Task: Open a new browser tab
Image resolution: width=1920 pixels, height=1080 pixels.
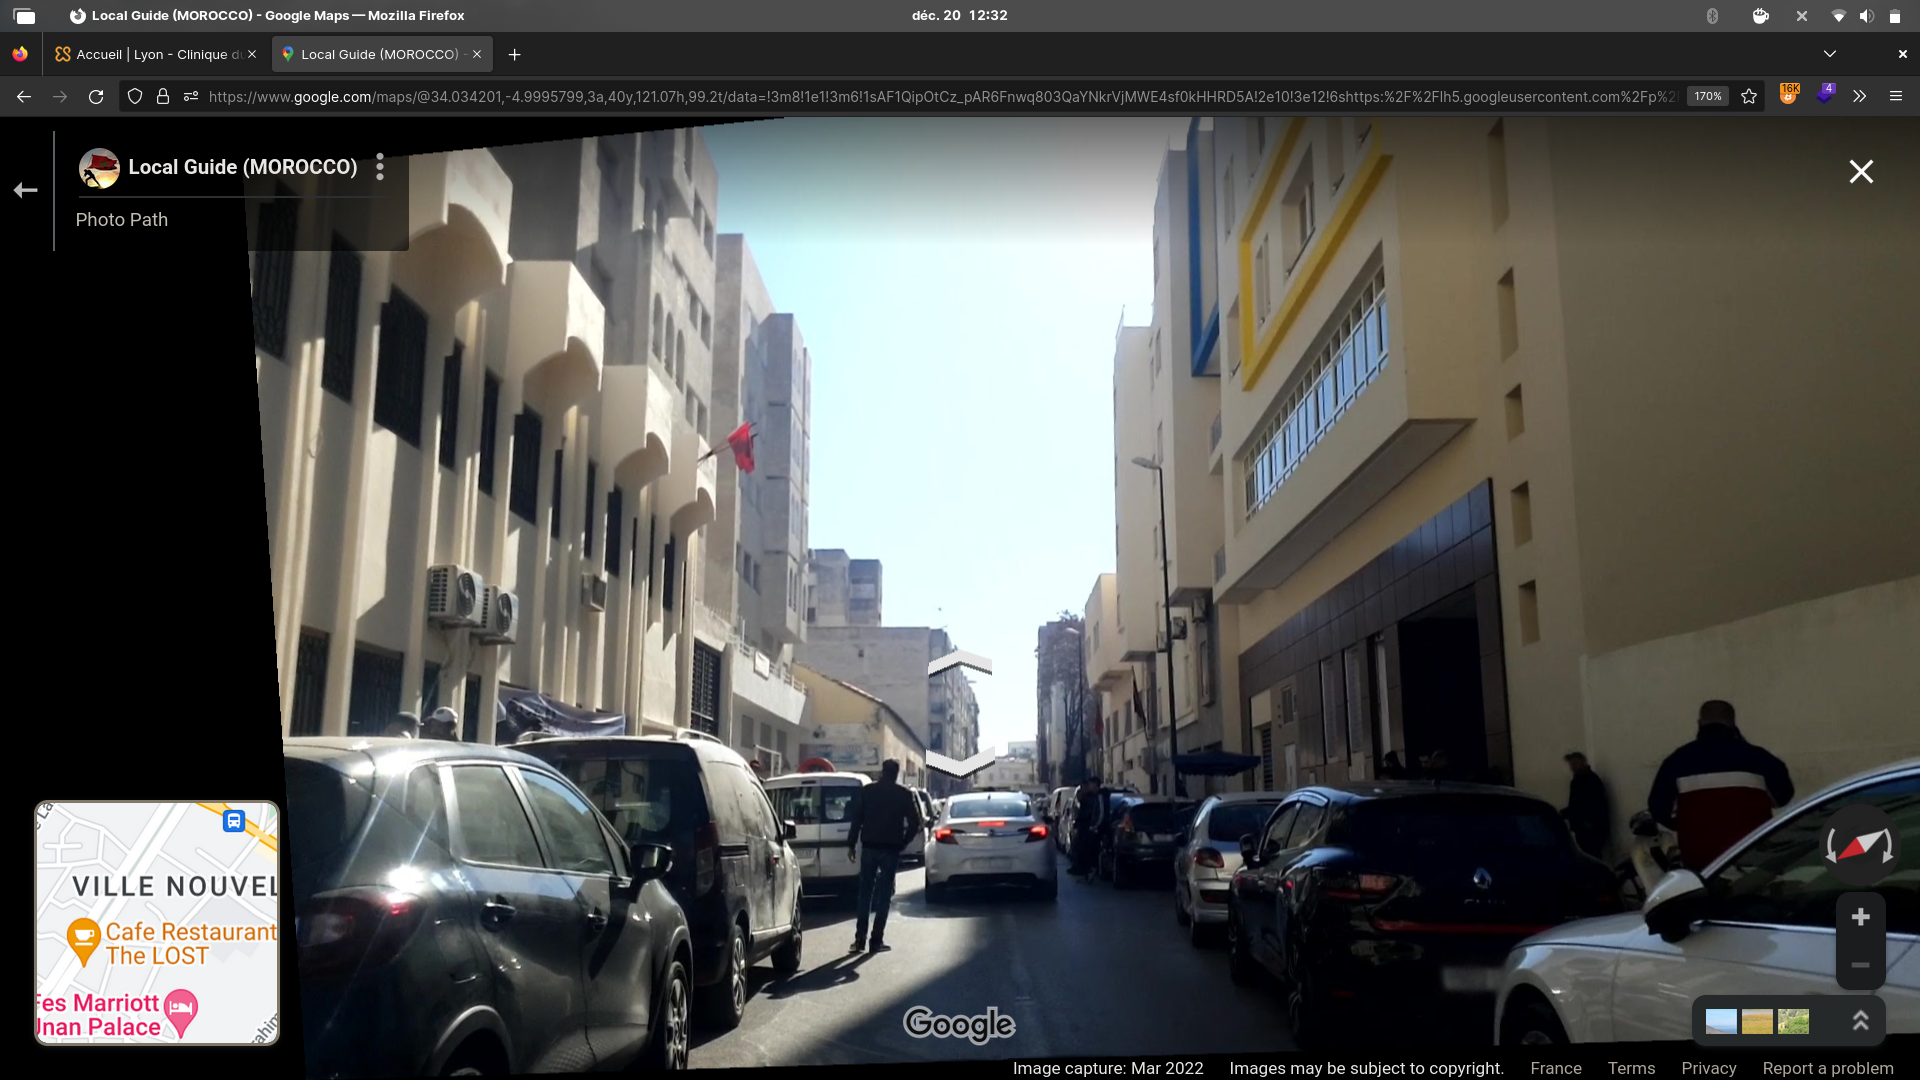Action: click(x=514, y=54)
